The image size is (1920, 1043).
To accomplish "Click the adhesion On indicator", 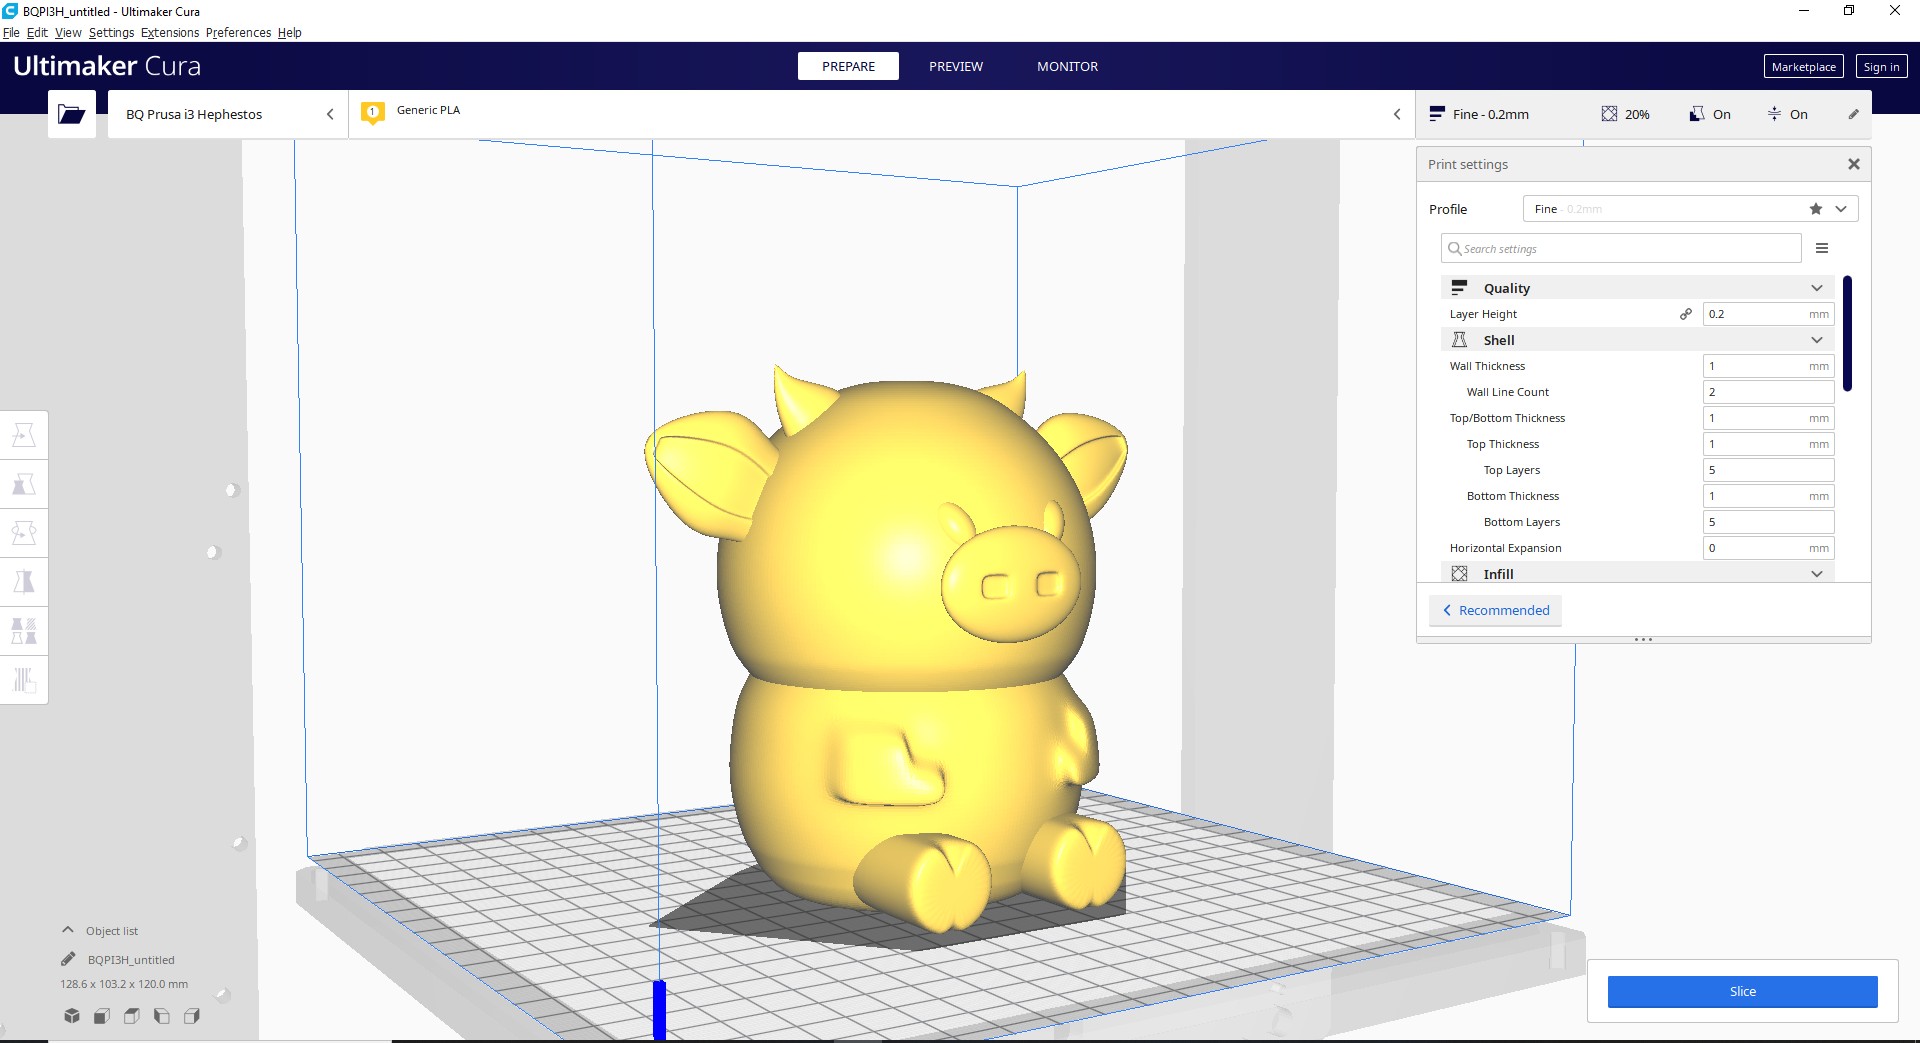I will coord(1787,114).
